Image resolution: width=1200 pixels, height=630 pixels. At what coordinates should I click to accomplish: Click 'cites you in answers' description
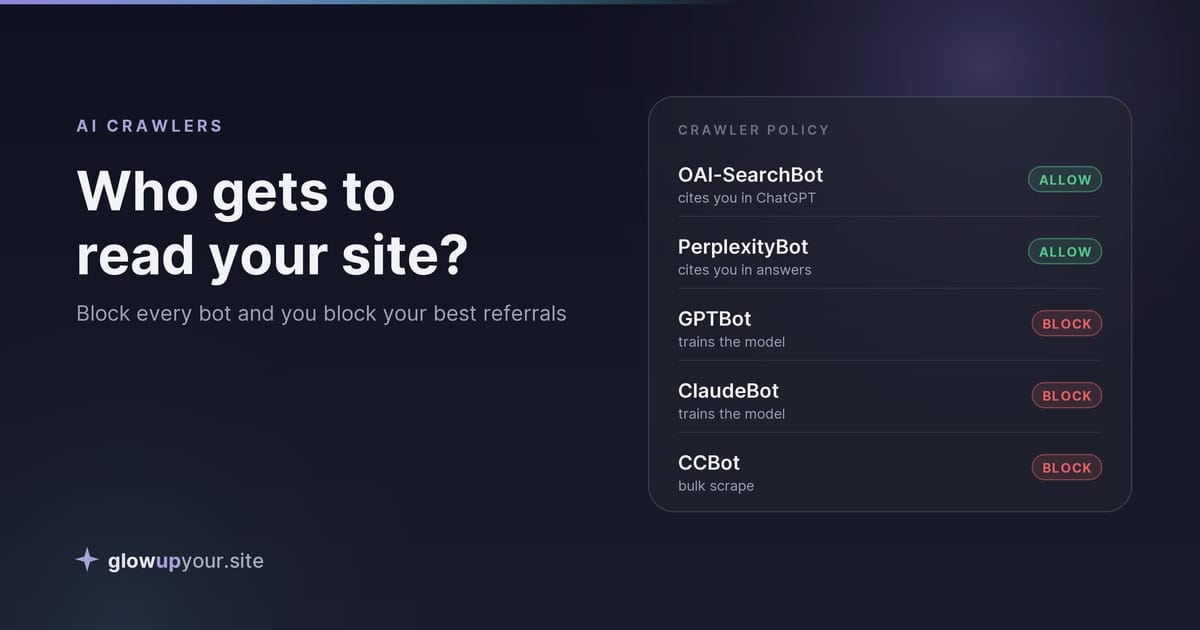click(745, 270)
